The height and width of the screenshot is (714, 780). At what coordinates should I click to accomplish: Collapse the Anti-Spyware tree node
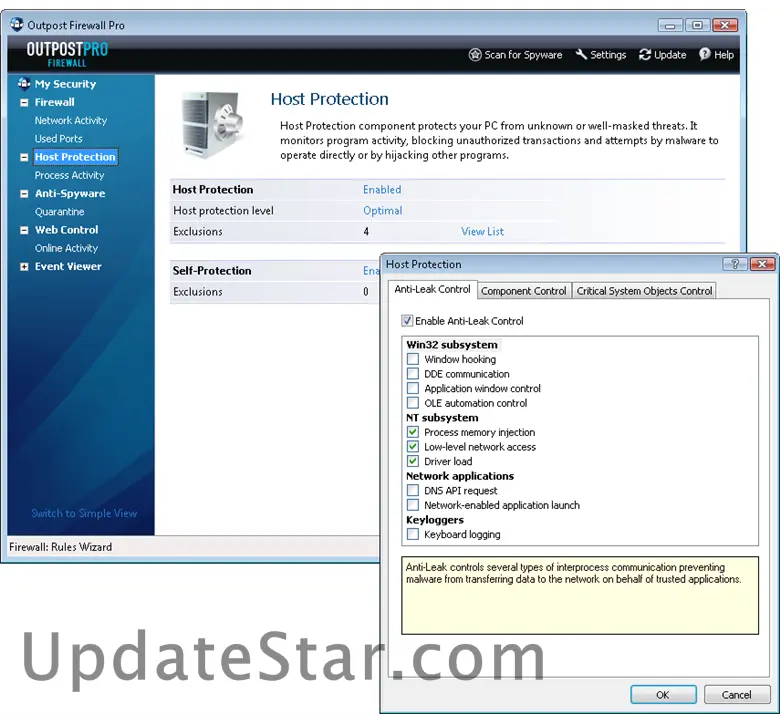pyautogui.click(x=24, y=194)
